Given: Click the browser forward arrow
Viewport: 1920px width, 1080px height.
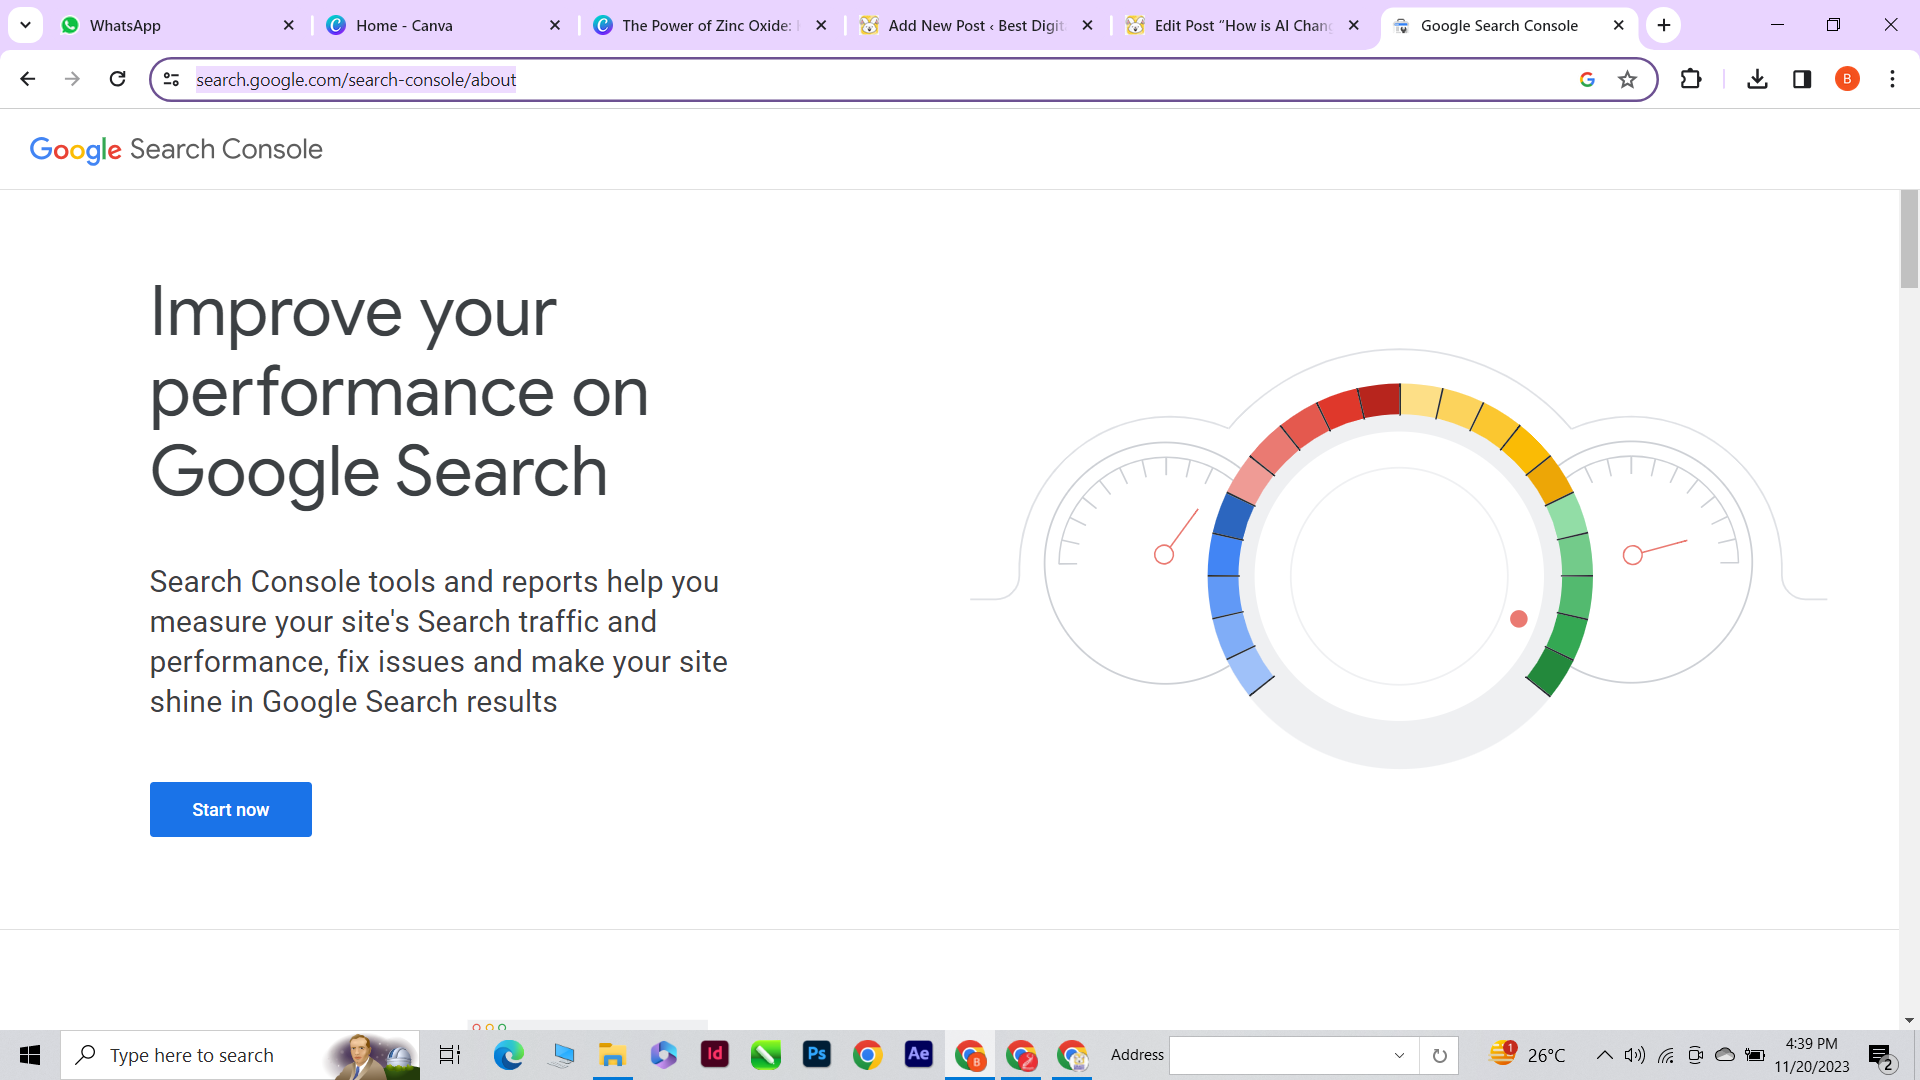Looking at the screenshot, I should click(x=72, y=79).
